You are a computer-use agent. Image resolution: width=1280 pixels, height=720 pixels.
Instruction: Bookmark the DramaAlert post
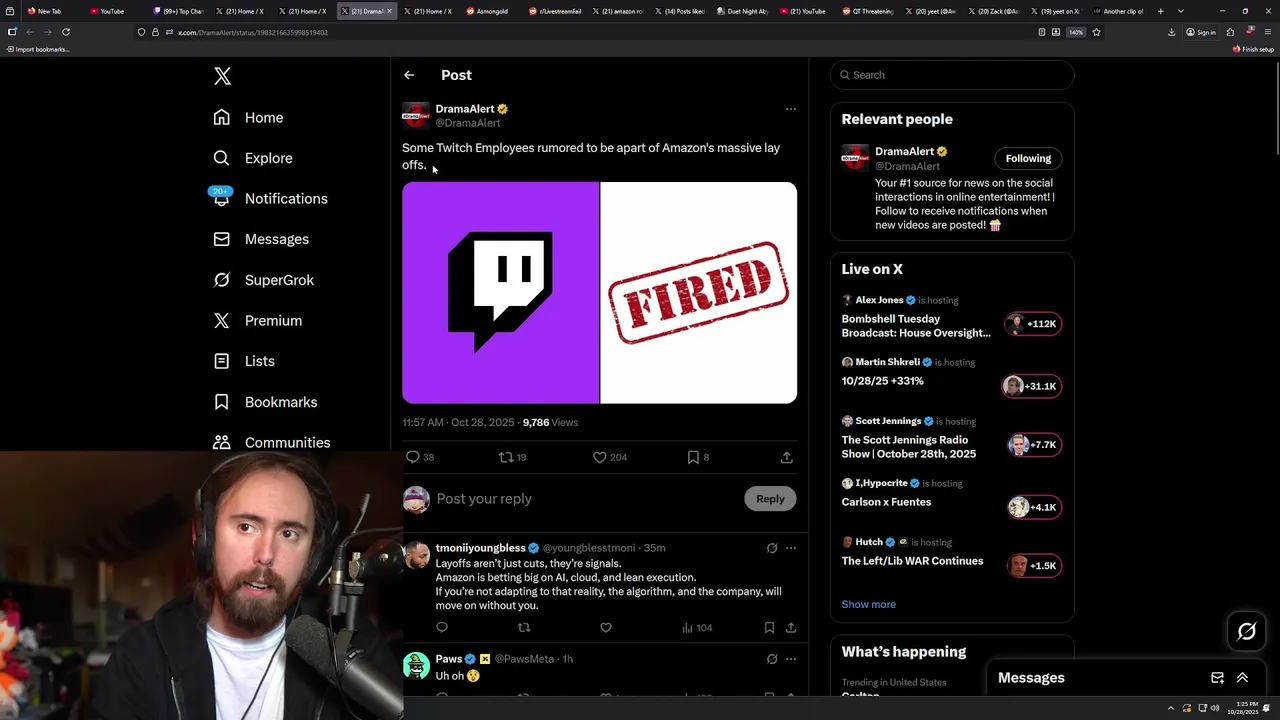click(x=693, y=457)
